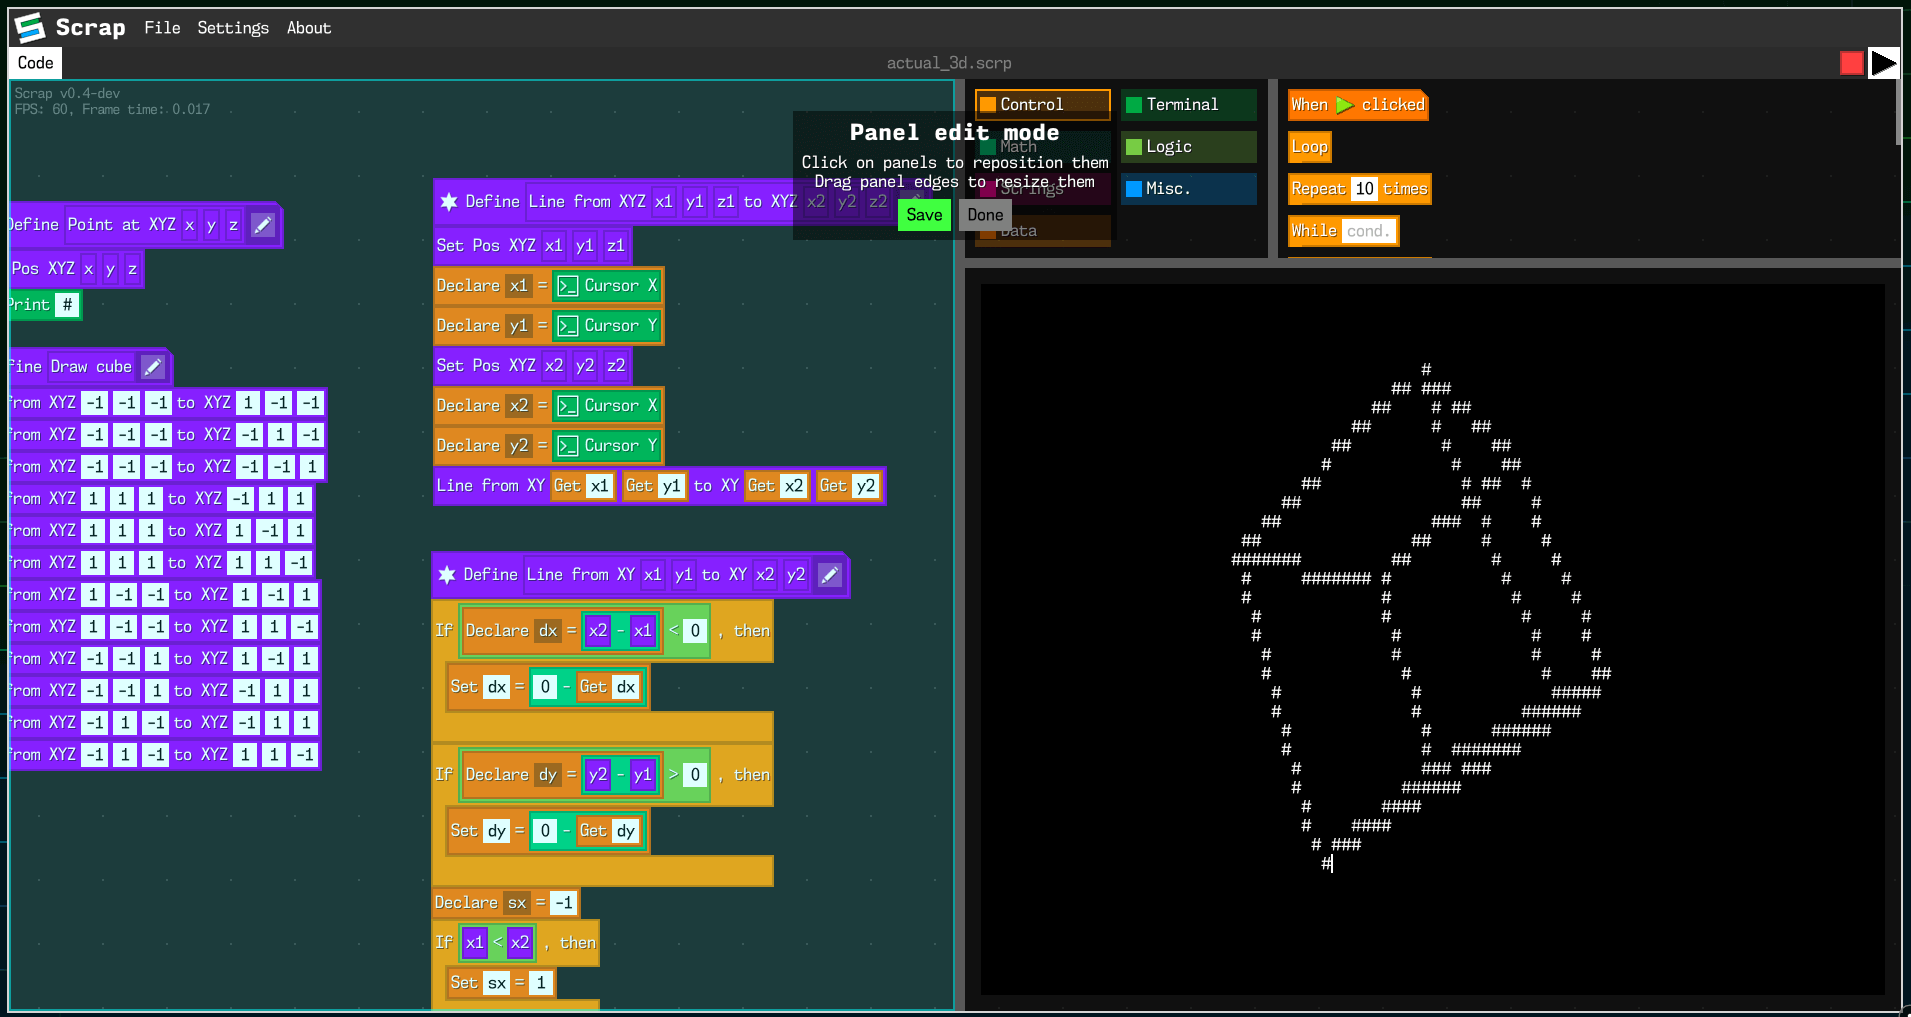Click the Scrap logo icon
Screen dimensions: 1911x1017
[x=28, y=27]
